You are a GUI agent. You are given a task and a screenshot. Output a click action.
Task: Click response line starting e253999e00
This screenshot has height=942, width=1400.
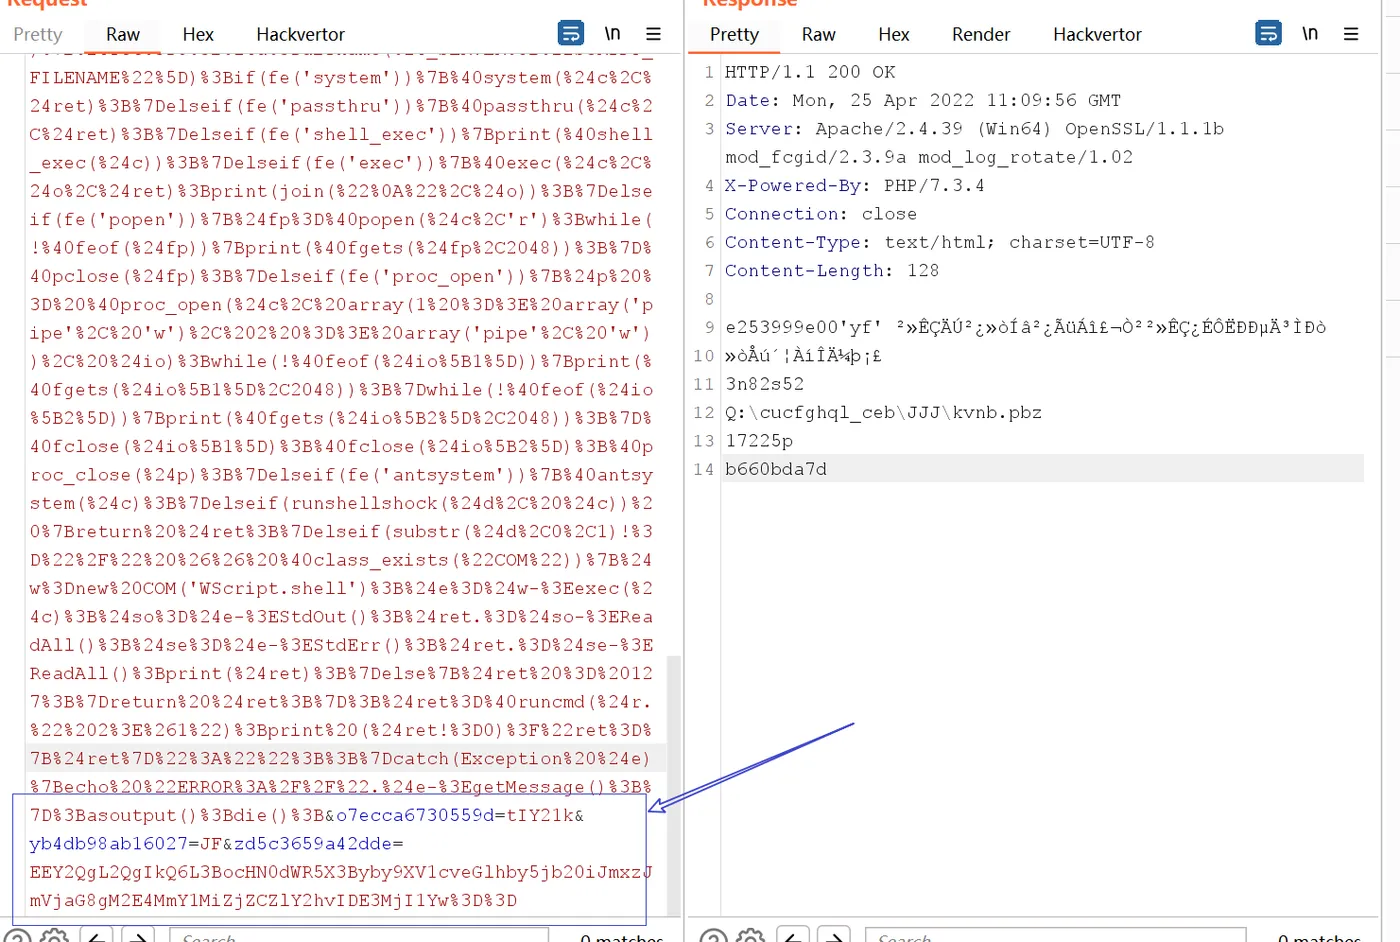[x=1025, y=327]
